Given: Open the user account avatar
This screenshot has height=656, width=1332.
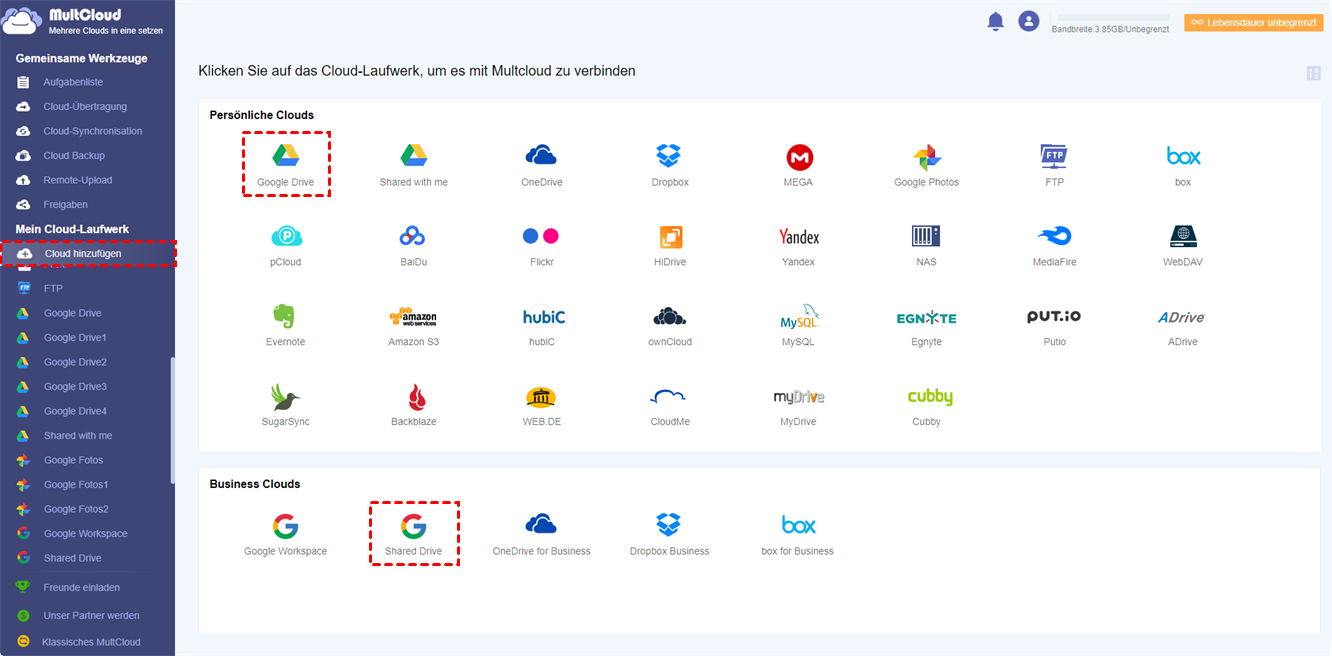Looking at the screenshot, I should click(x=1028, y=21).
